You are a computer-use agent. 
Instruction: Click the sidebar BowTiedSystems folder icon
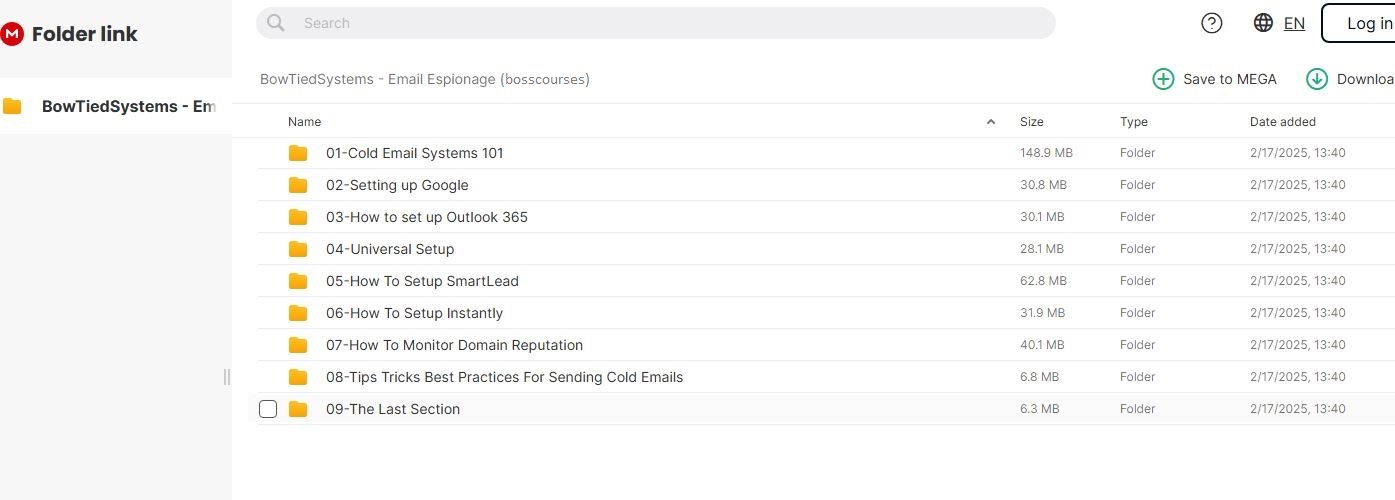pyautogui.click(x=13, y=106)
